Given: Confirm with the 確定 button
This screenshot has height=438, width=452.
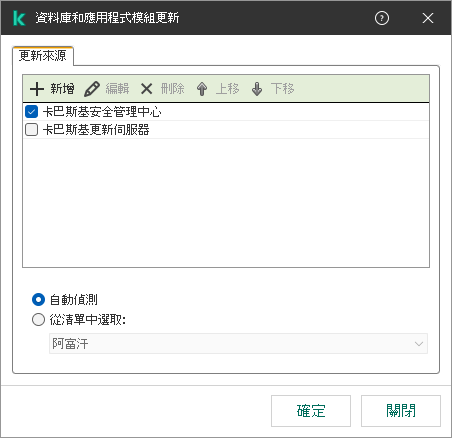Looking at the screenshot, I should tap(311, 411).
